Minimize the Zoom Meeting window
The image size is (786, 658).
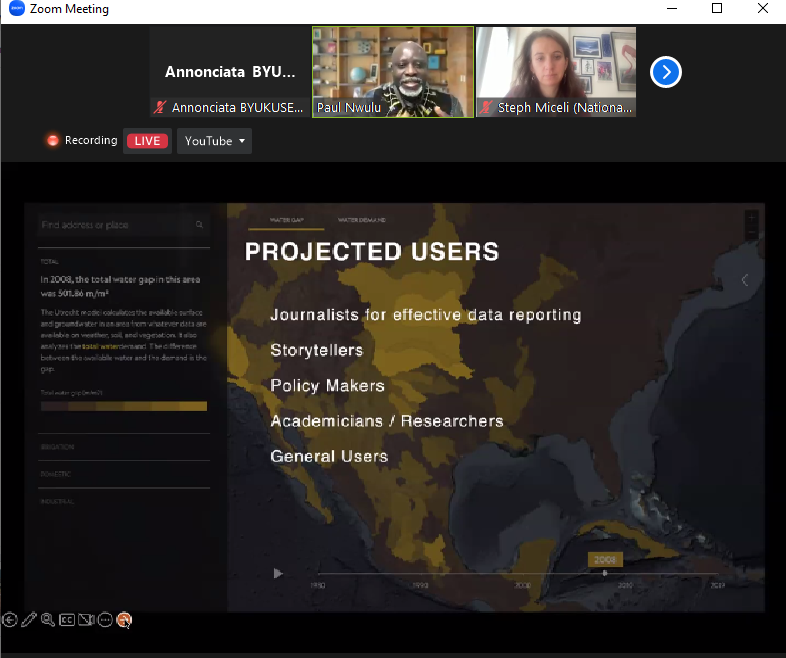[672, 9]
